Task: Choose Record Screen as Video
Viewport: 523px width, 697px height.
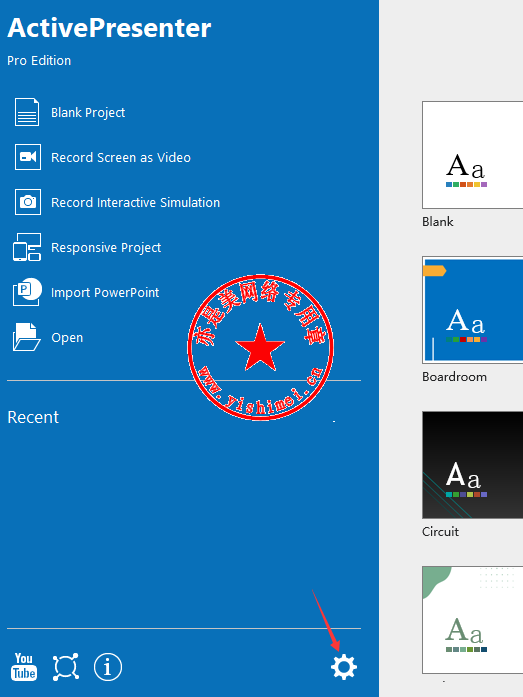Action: click(121, 157)
